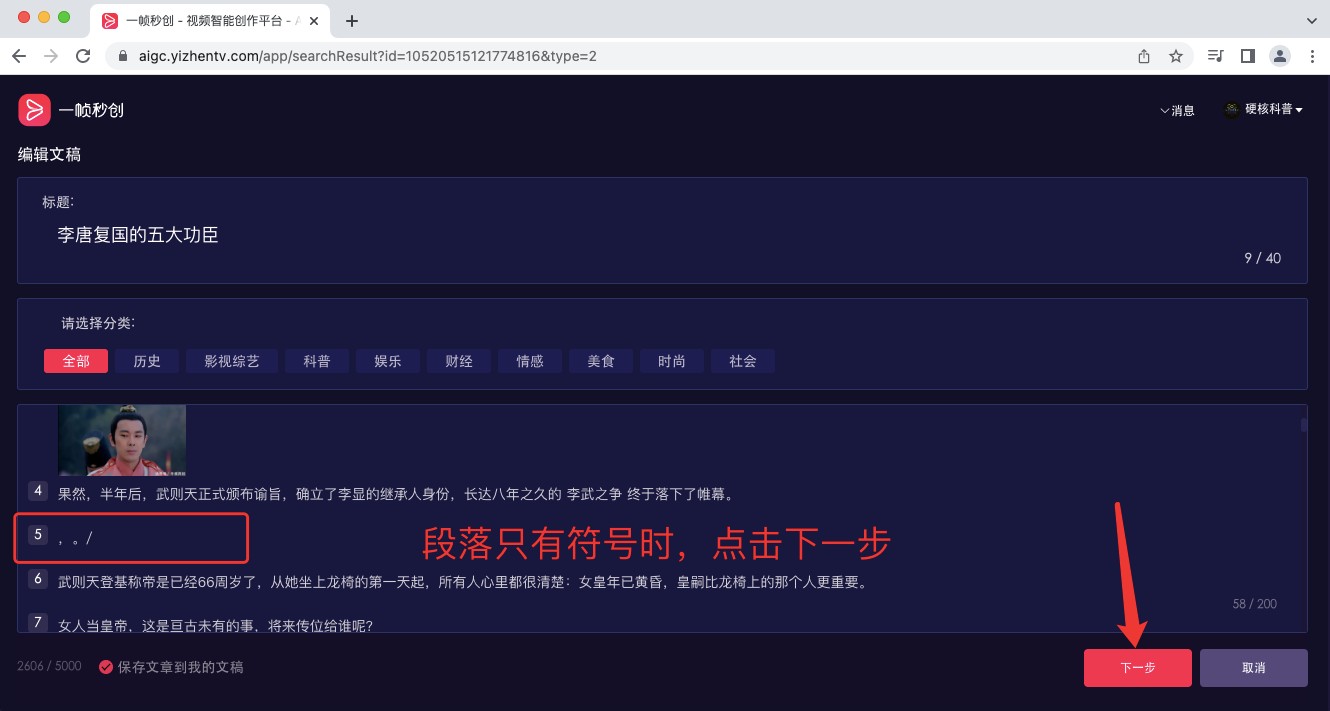The image size is (1330, 711).
Task: Click the emperor image thumbnail
Action: [x=122, y=440]
